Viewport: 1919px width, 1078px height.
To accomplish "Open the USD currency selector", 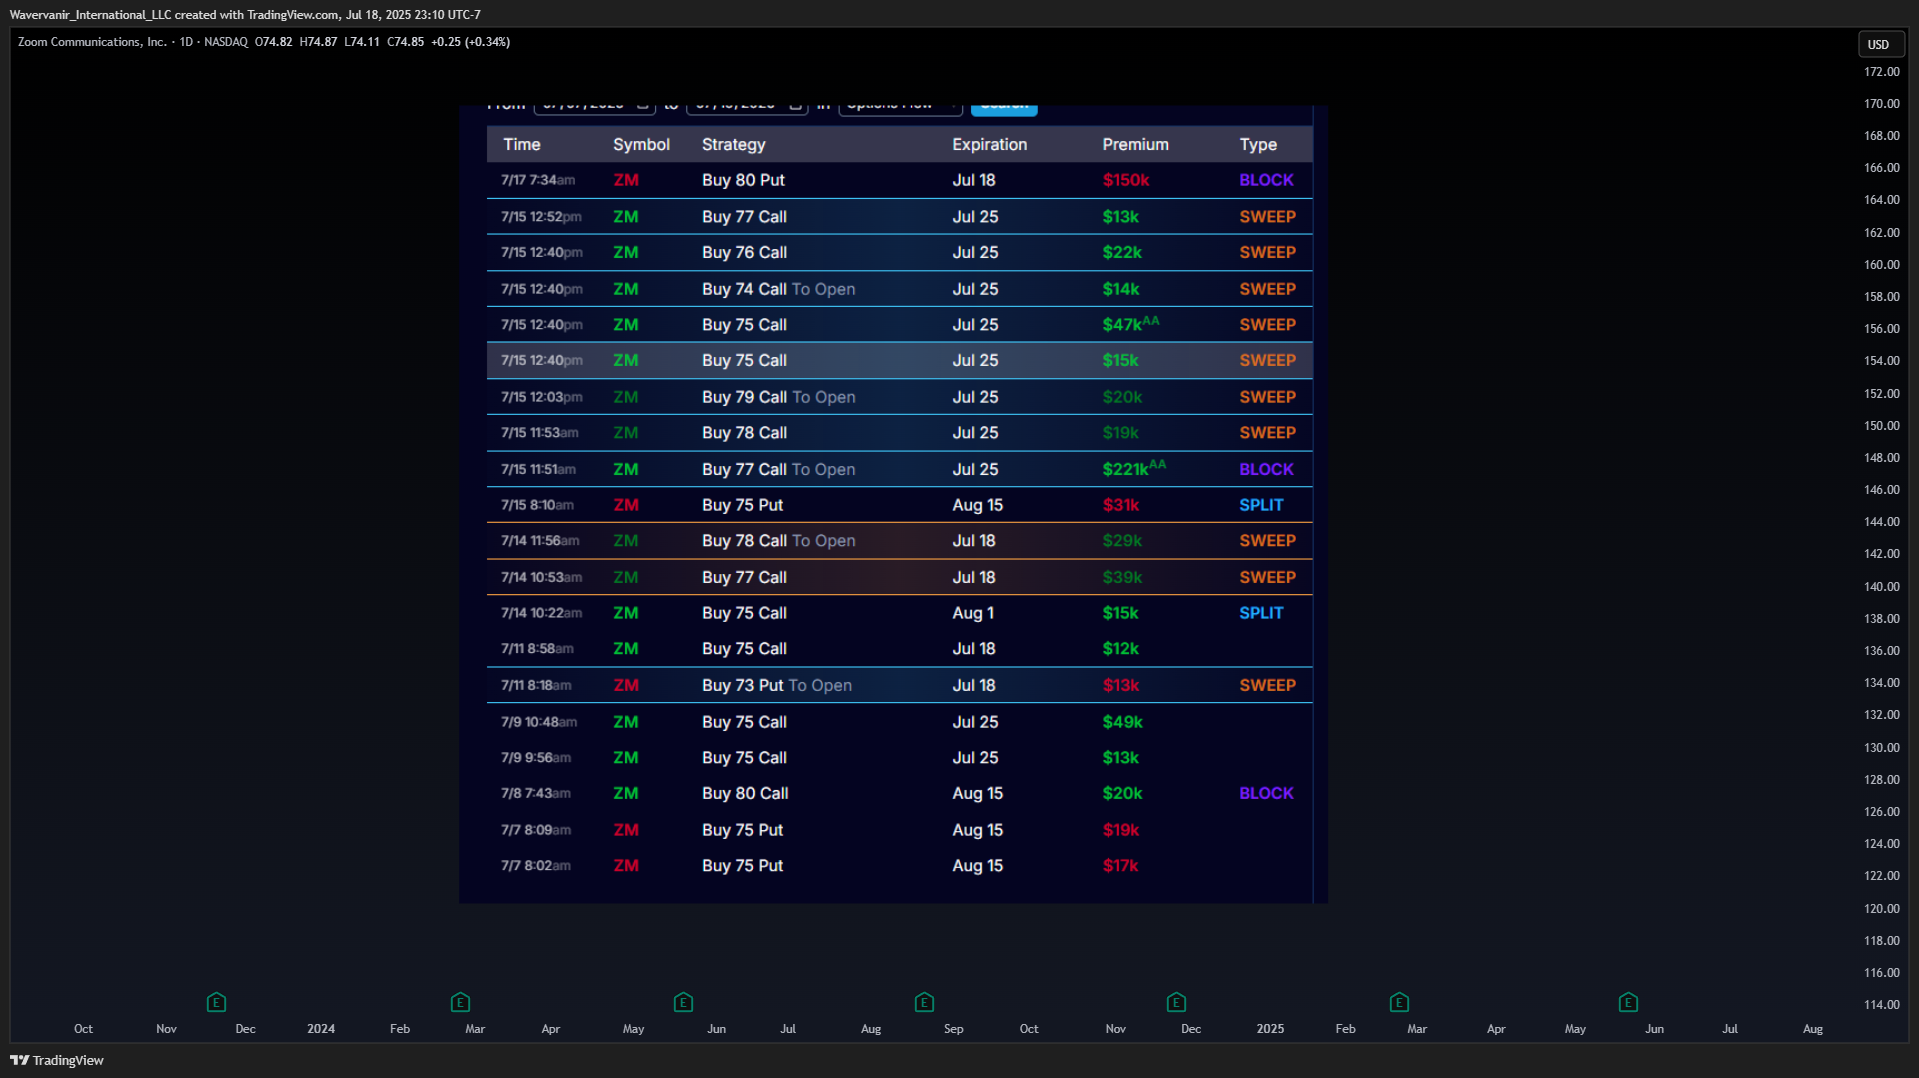I will coord(1879,44).
